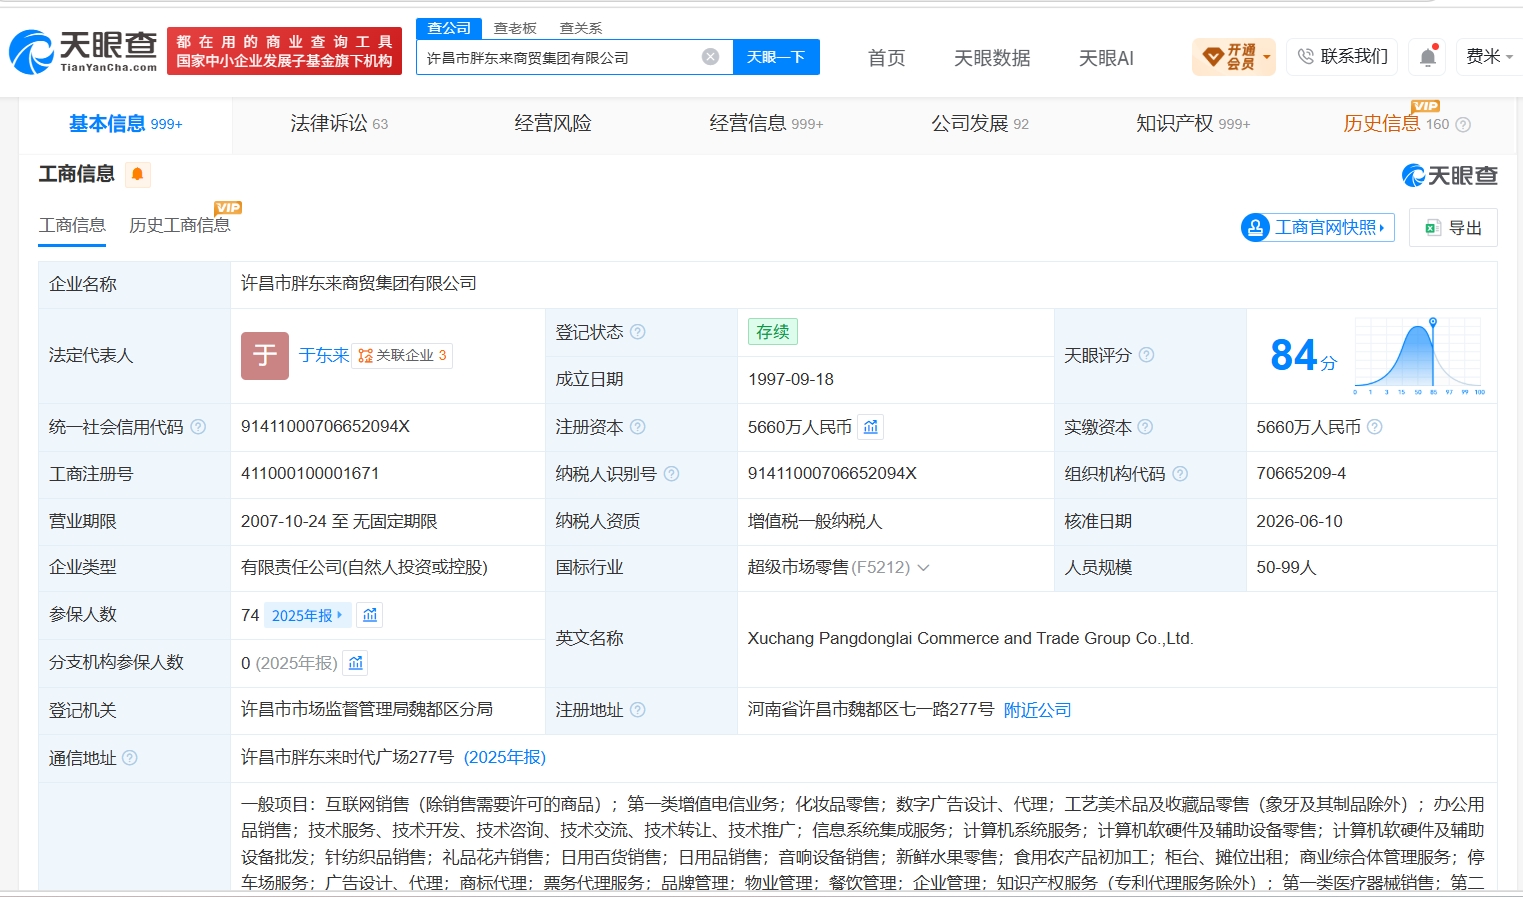Show help for 登记状态
This screenshot has width=1523, height=897.
pyautogui.click(x=638, y=332)
